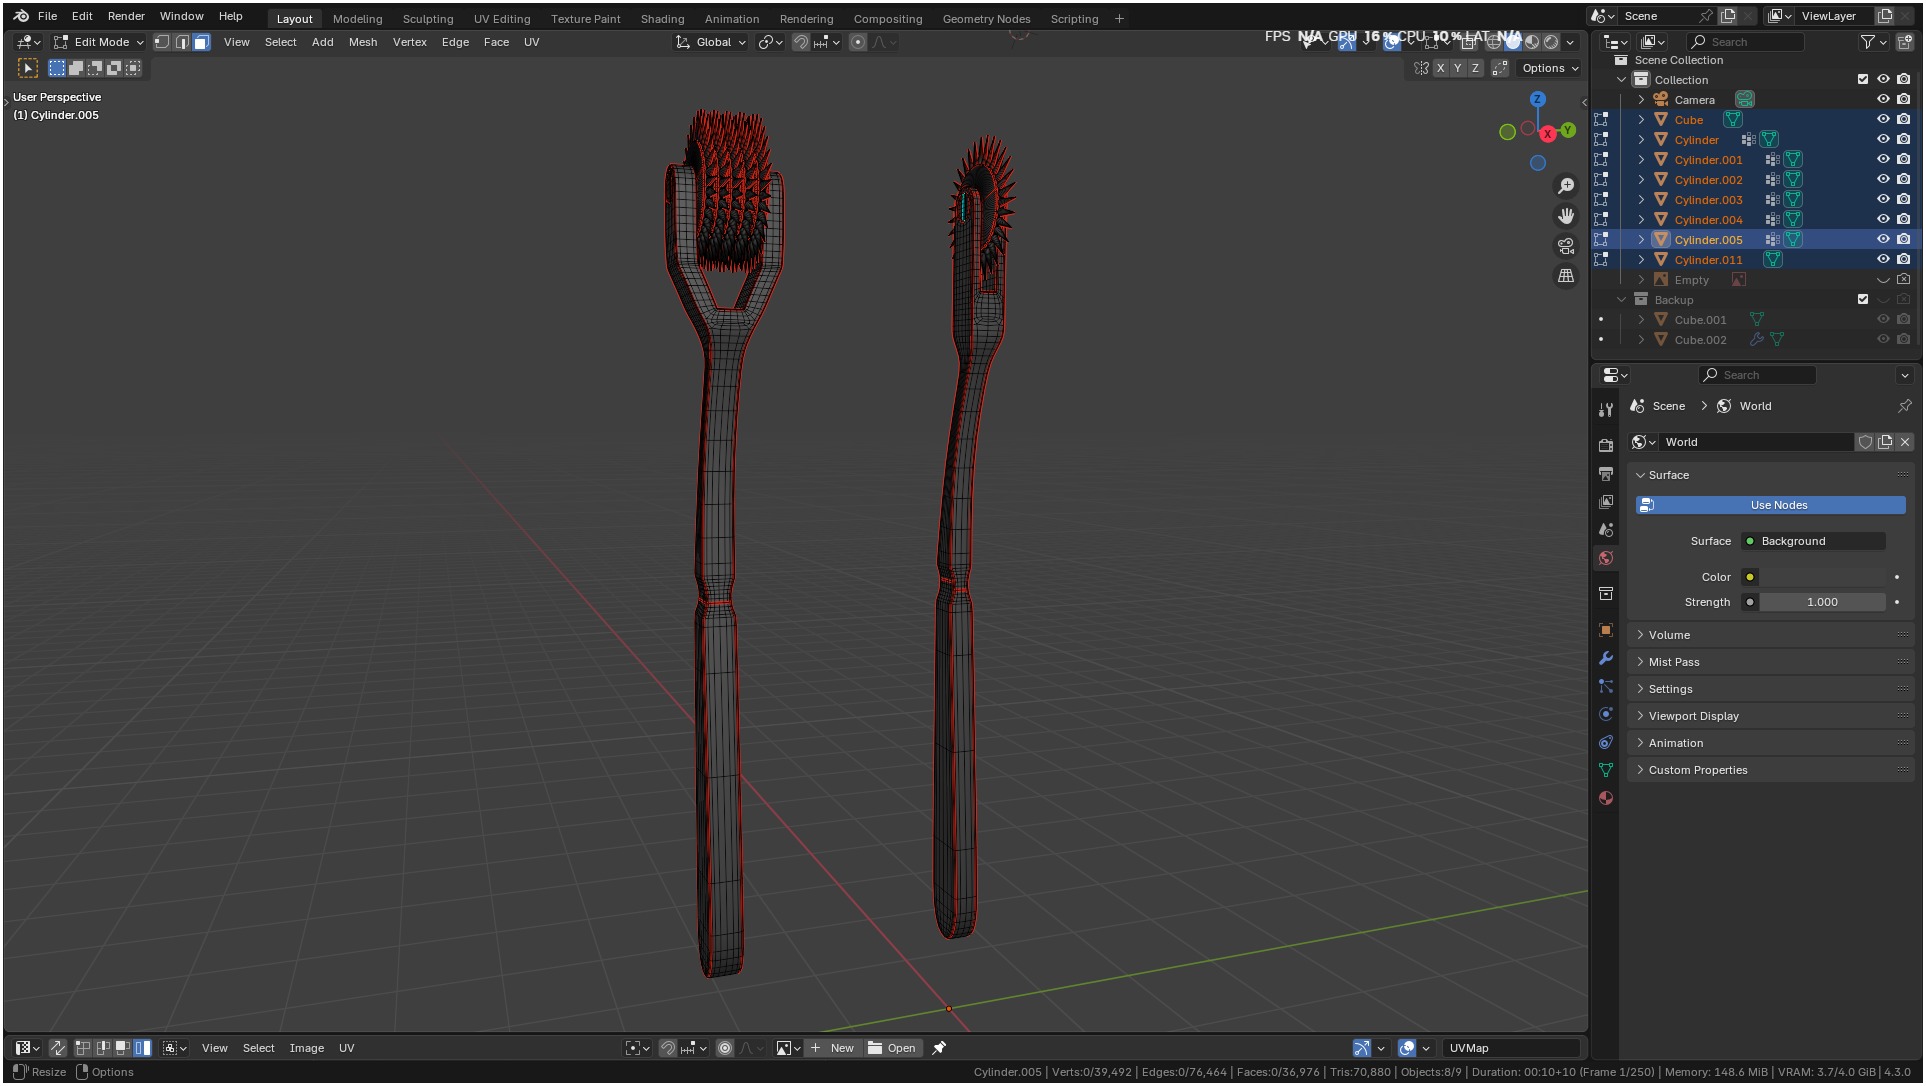This screenshot has width=1926, height=1086.
Task: Uncheck the Backup collection checkbox
Action: point(1862,299)
